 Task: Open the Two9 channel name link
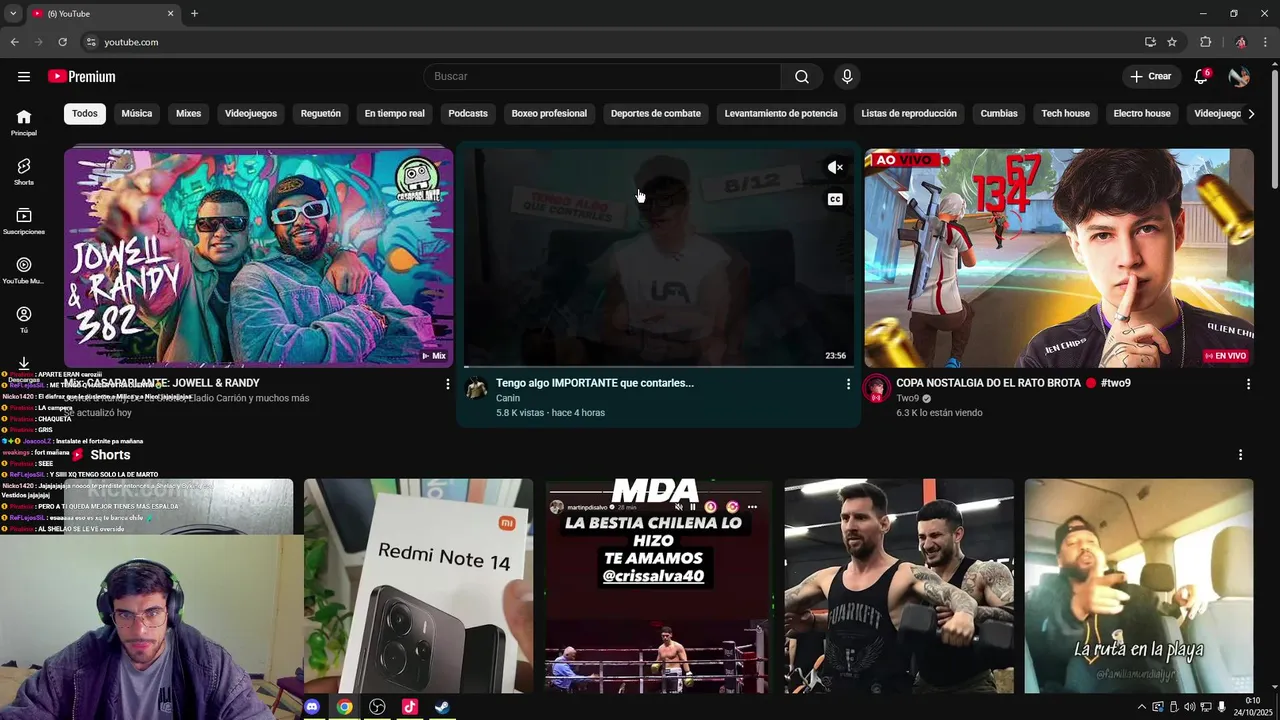[907, 398]
